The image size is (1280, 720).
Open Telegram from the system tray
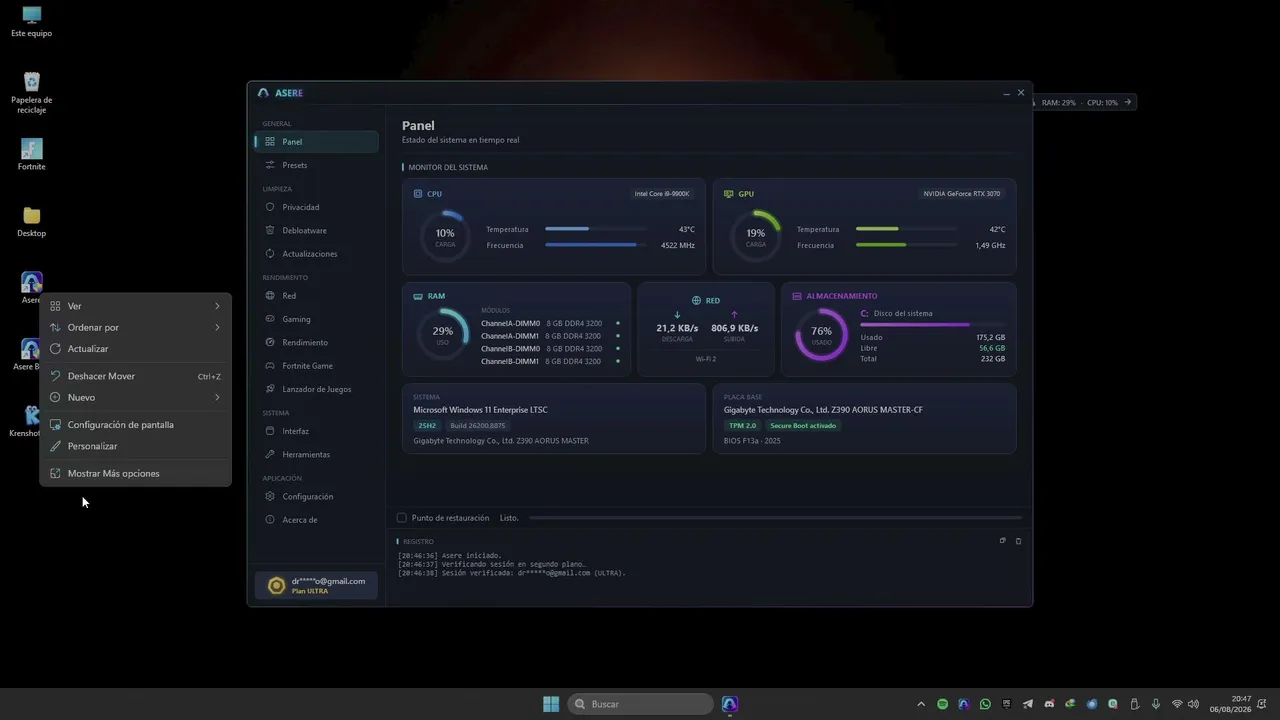click(1028, 704)
